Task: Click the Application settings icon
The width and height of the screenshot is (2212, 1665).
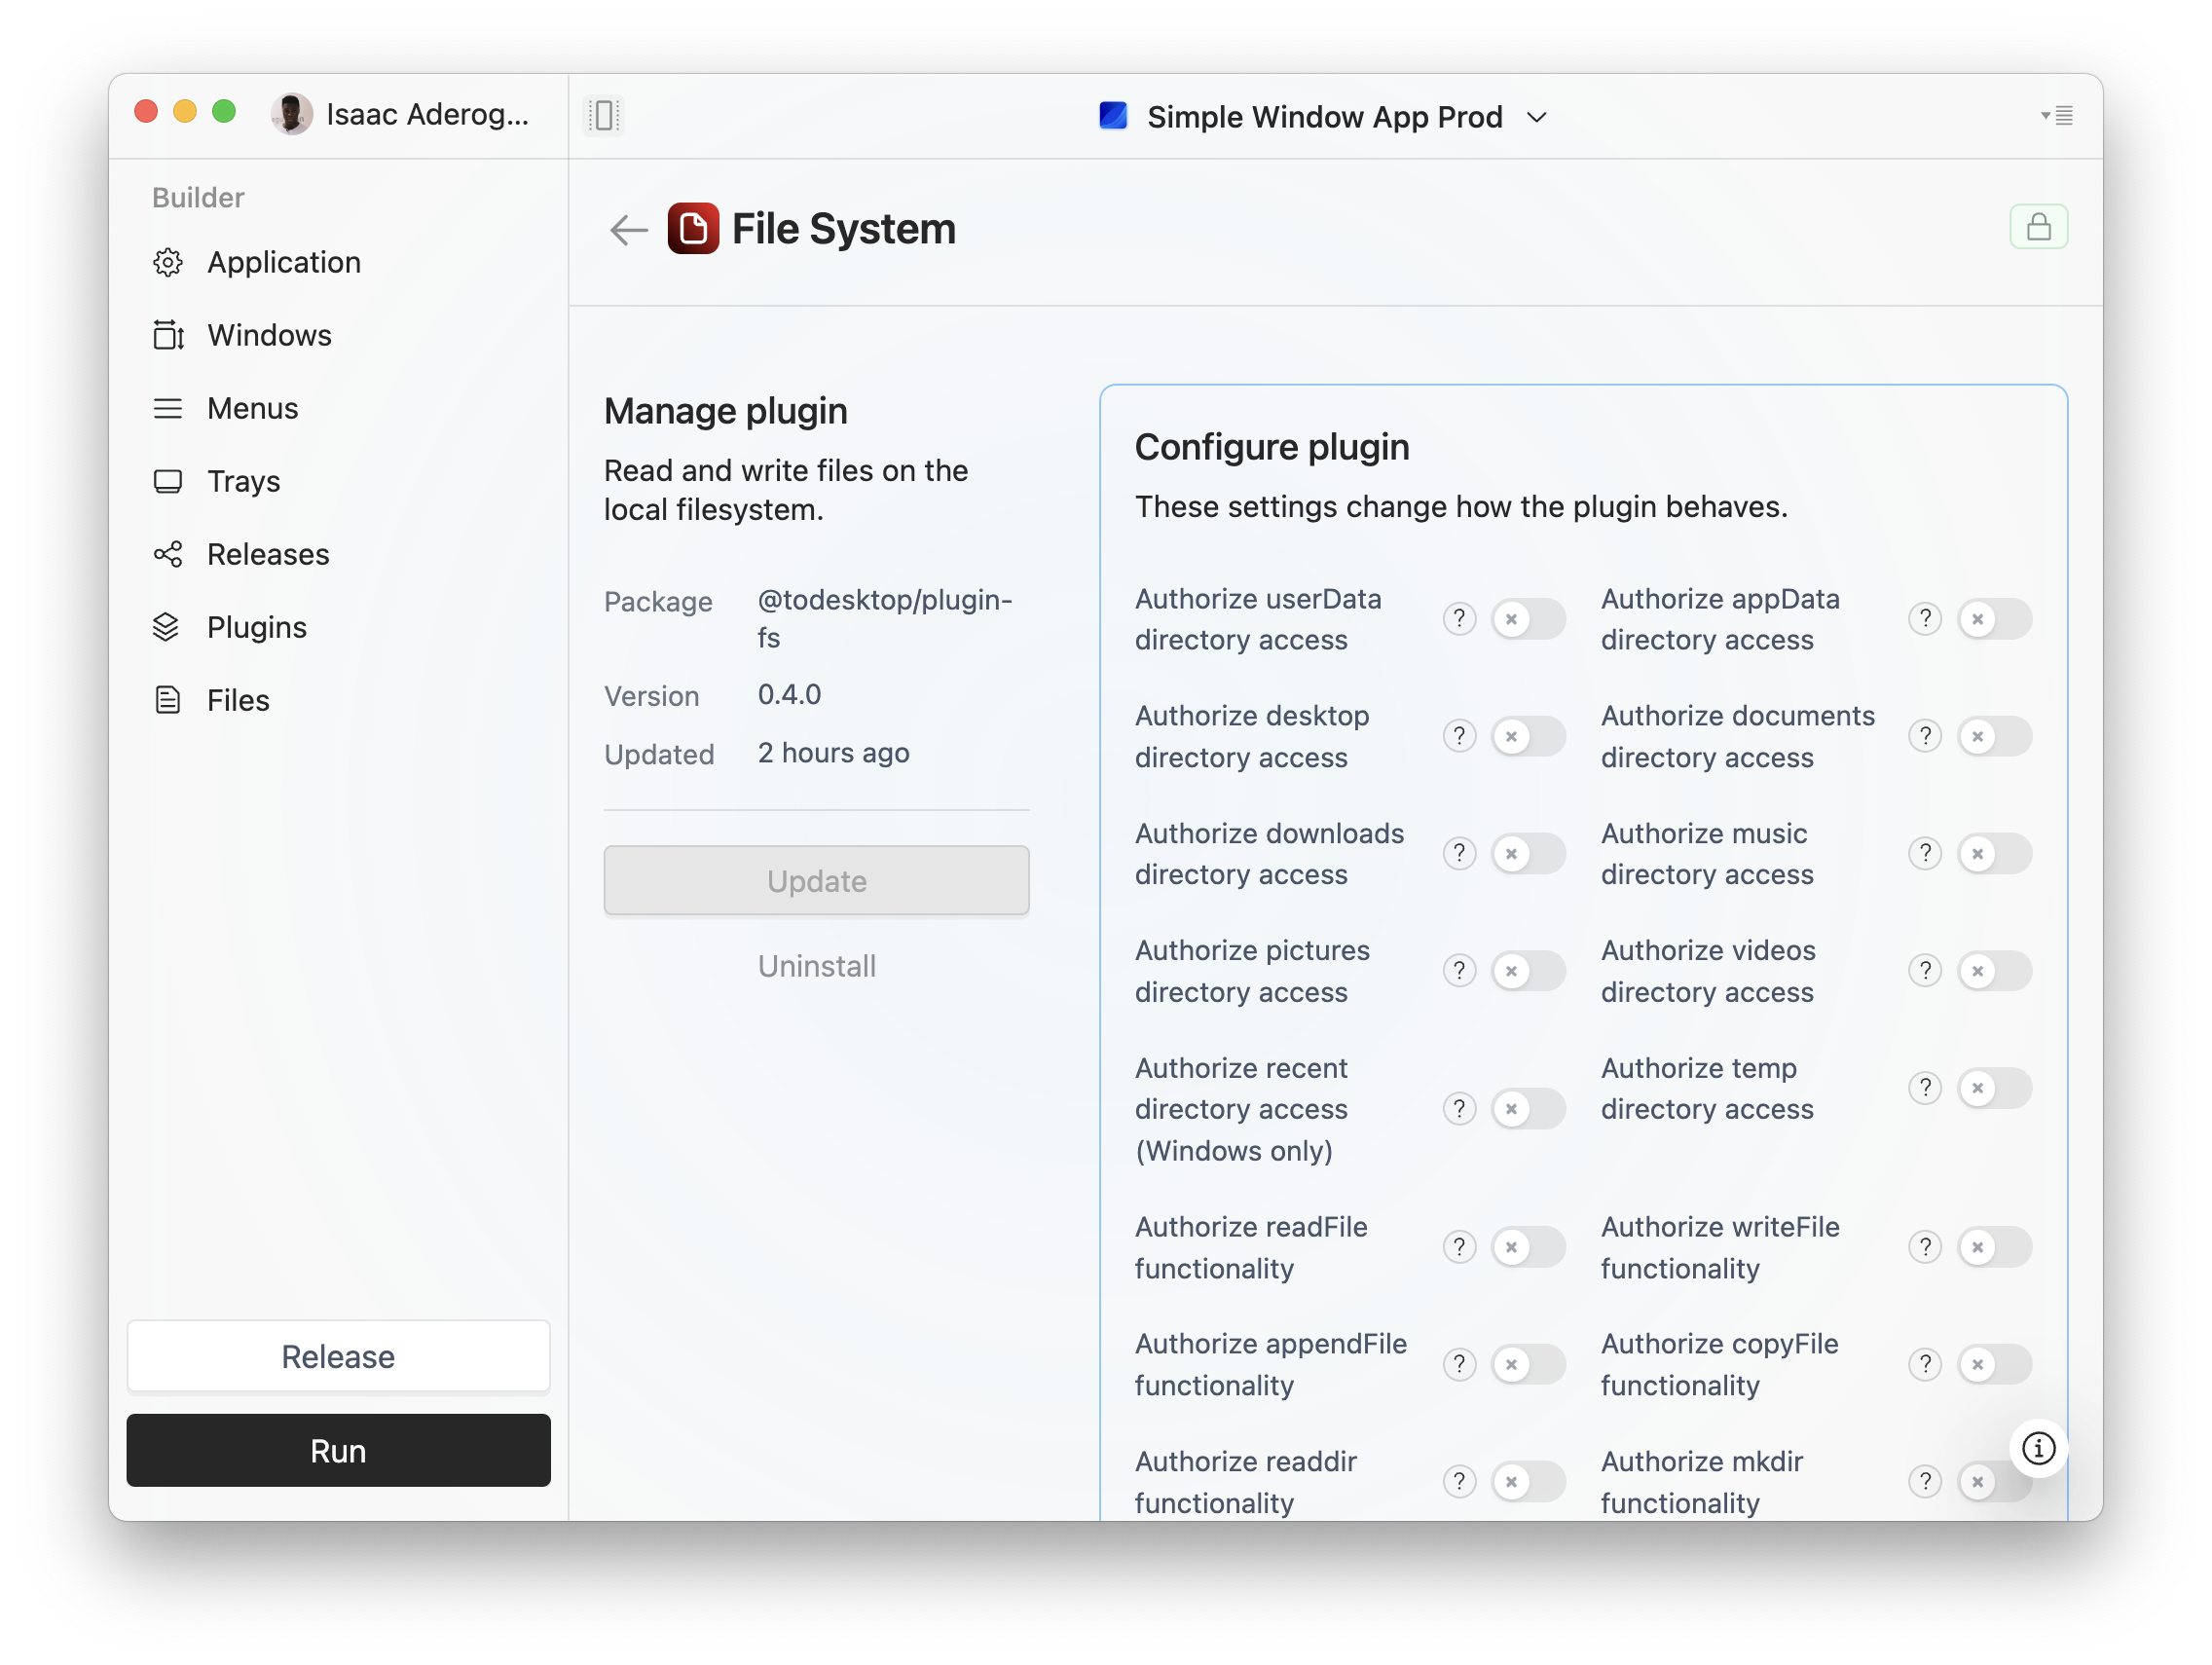Action: [x=167, y=262]
